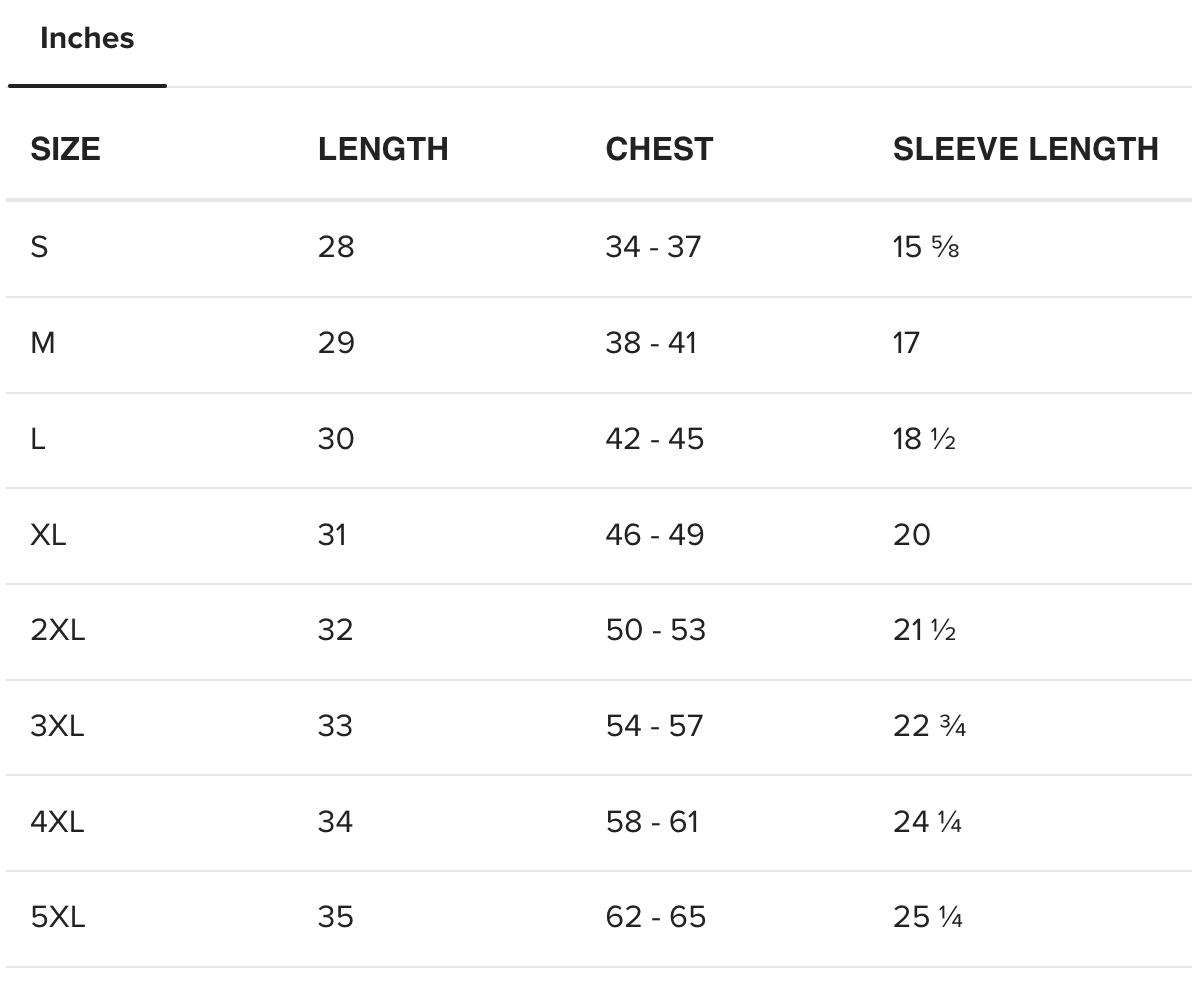Select the 5XL size row label
The image size is (1192, 984).
(x=58, y=917)
